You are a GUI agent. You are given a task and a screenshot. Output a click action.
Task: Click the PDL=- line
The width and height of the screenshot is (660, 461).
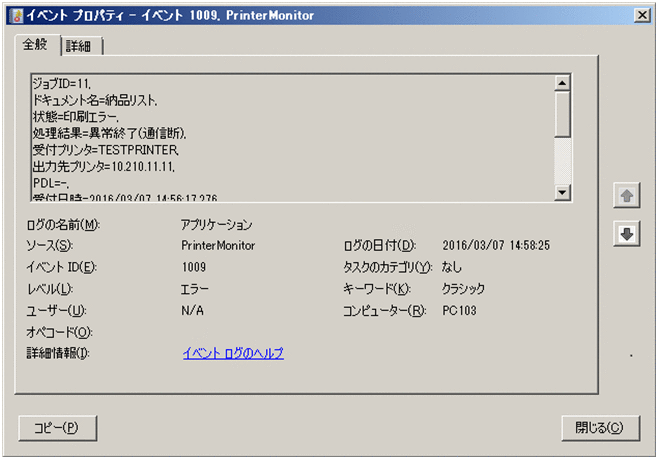click(x=51, y=183)
